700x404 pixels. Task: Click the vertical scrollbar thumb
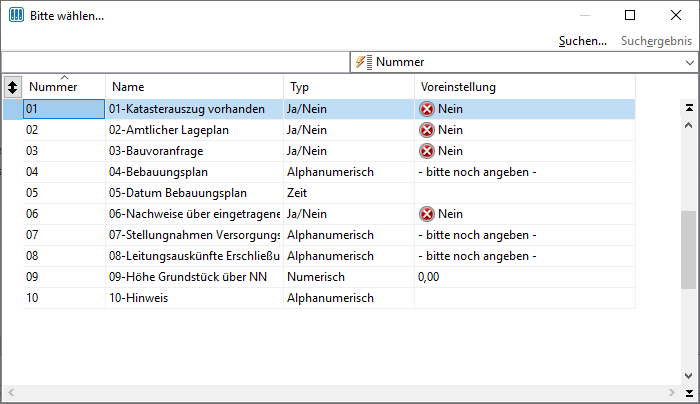688,250
